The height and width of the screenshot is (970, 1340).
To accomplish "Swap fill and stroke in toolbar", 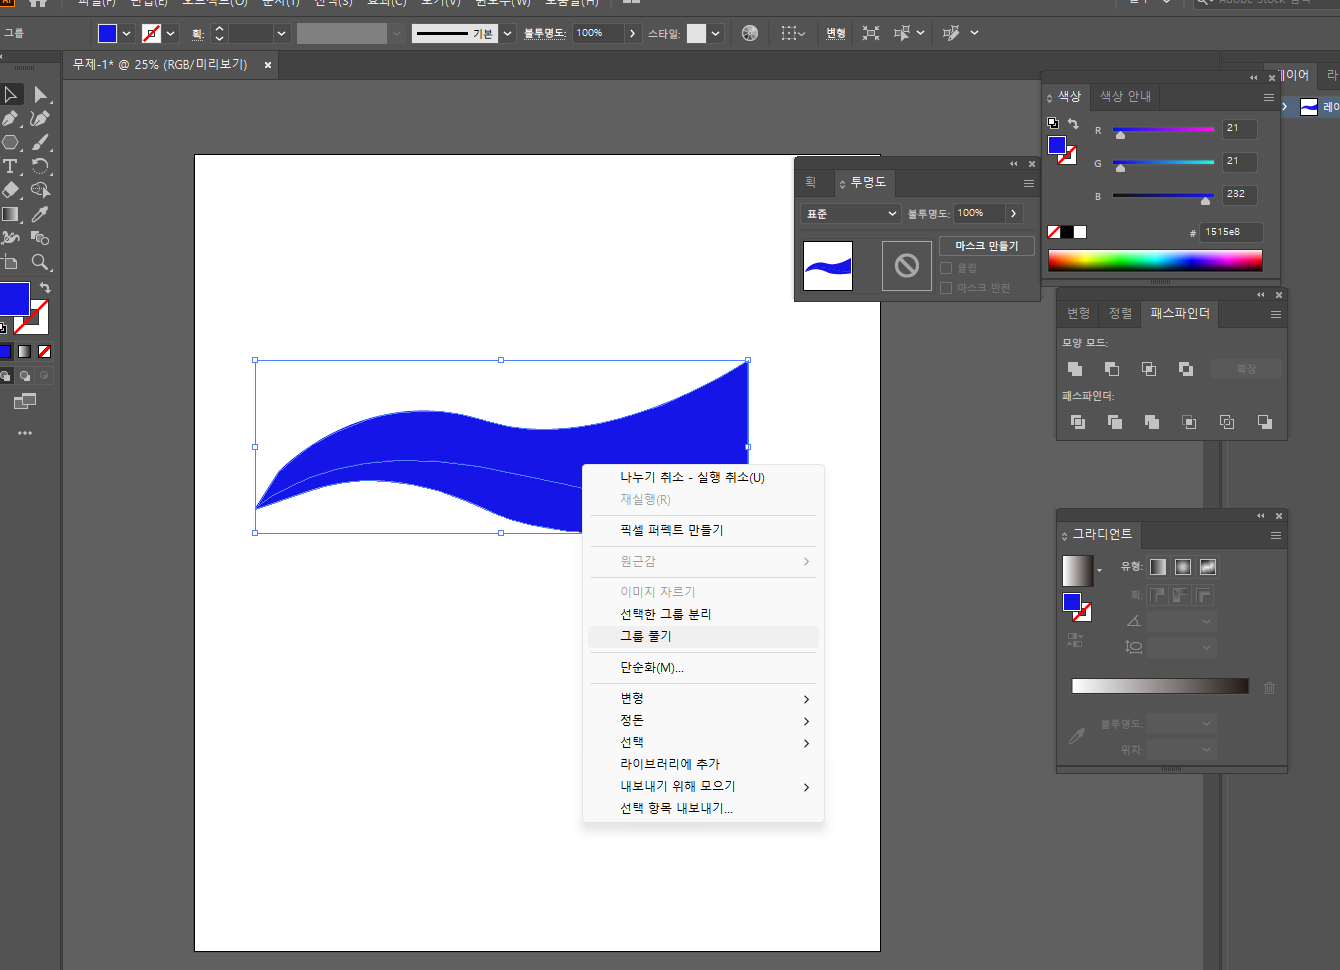I will point(45,288).
